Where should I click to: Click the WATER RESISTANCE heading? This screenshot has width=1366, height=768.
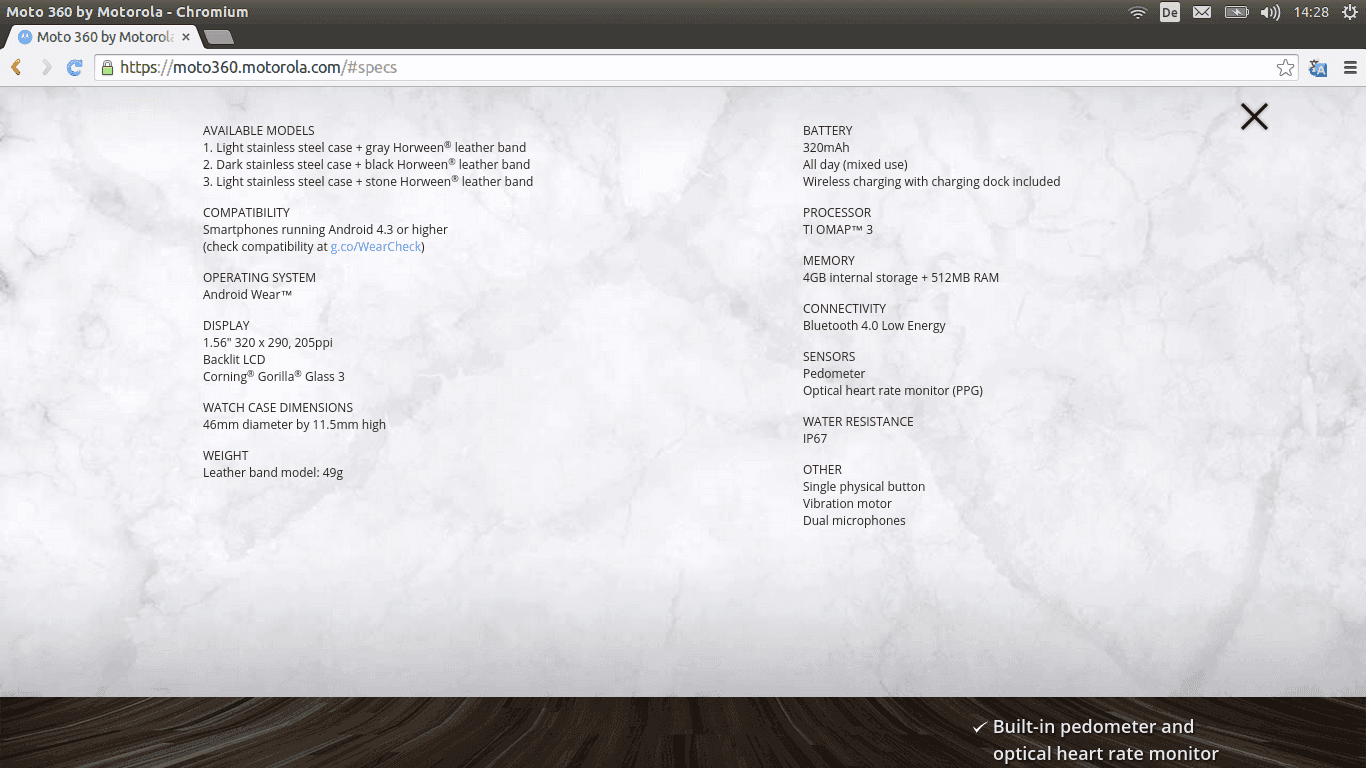click(858, 422)
